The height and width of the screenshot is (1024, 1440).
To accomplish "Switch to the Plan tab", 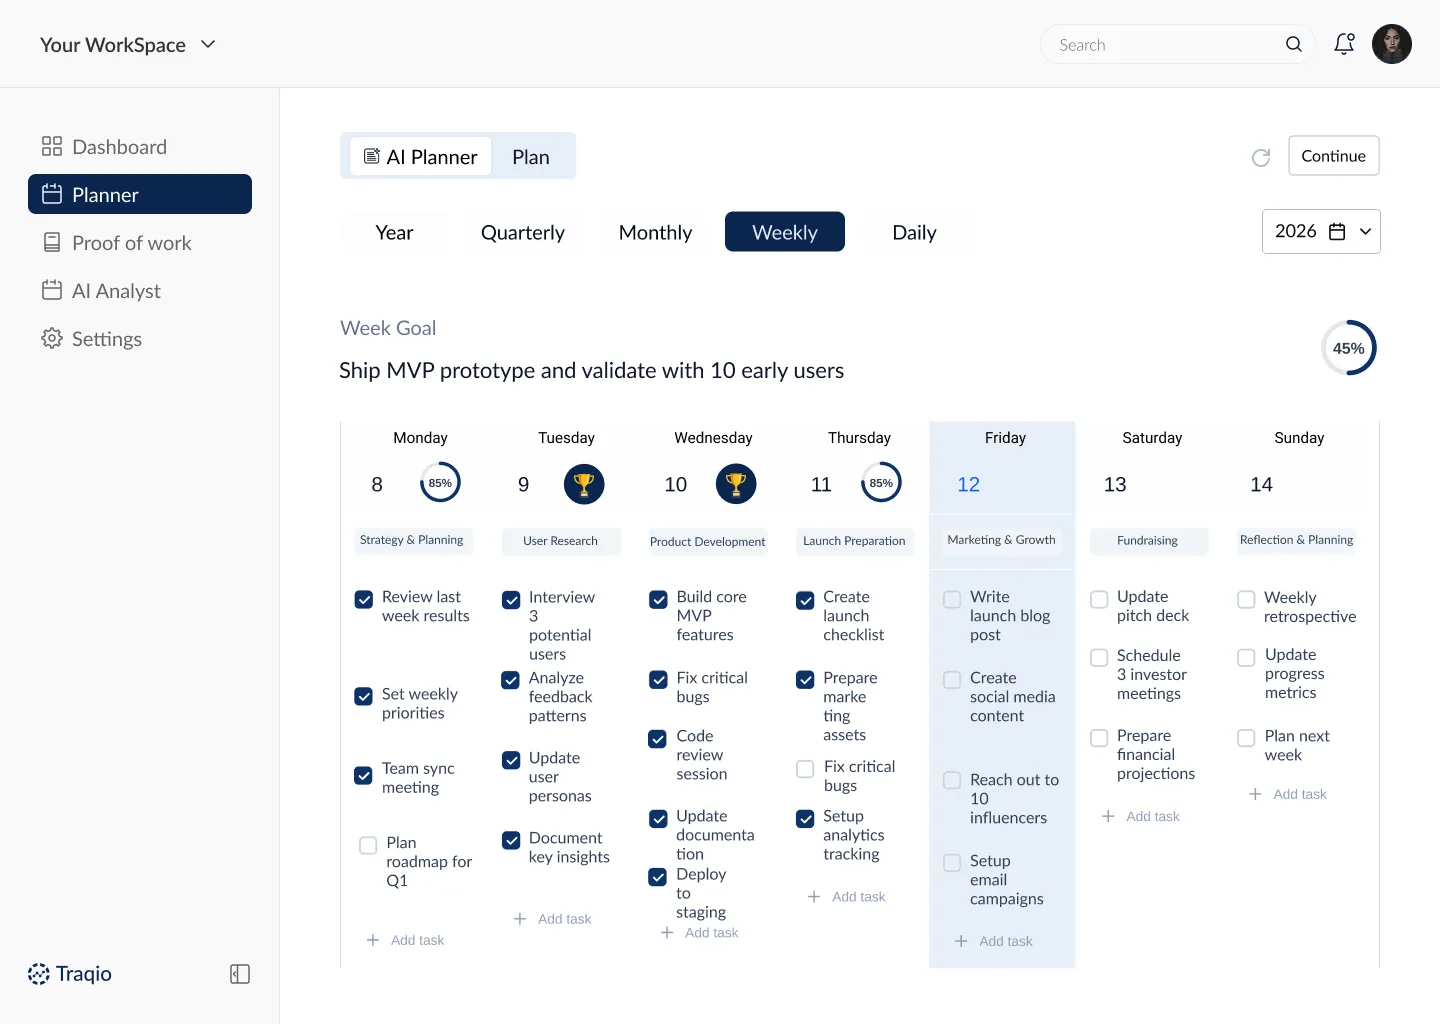I will (531, 157).
